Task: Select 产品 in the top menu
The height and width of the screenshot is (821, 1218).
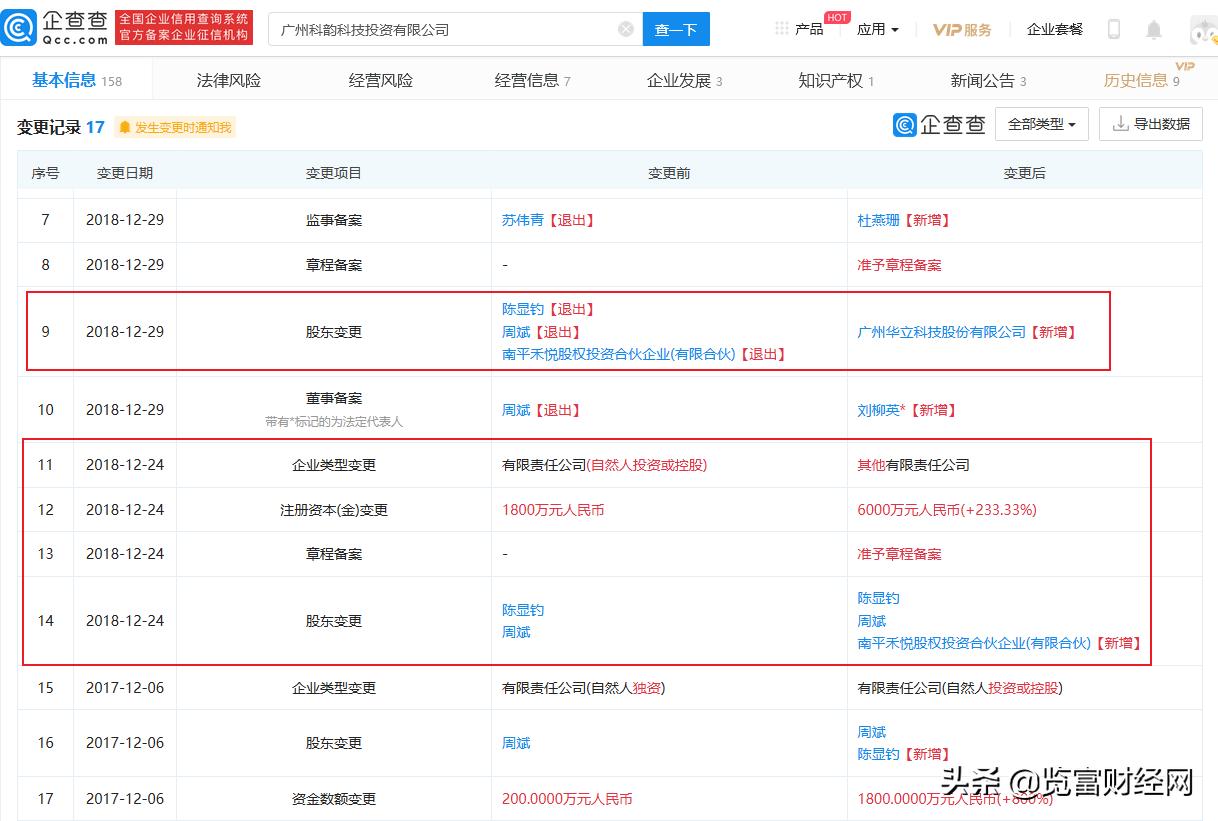Action: tap(810, 29)
